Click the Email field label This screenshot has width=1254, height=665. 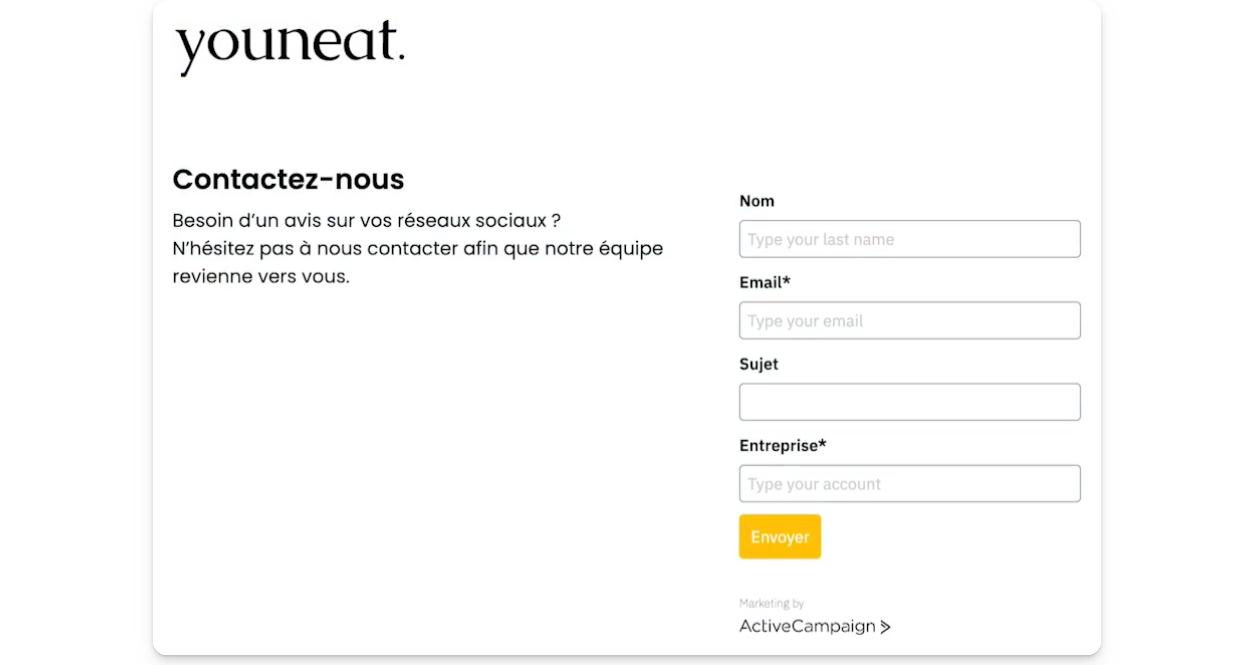(x=761, y=283)
